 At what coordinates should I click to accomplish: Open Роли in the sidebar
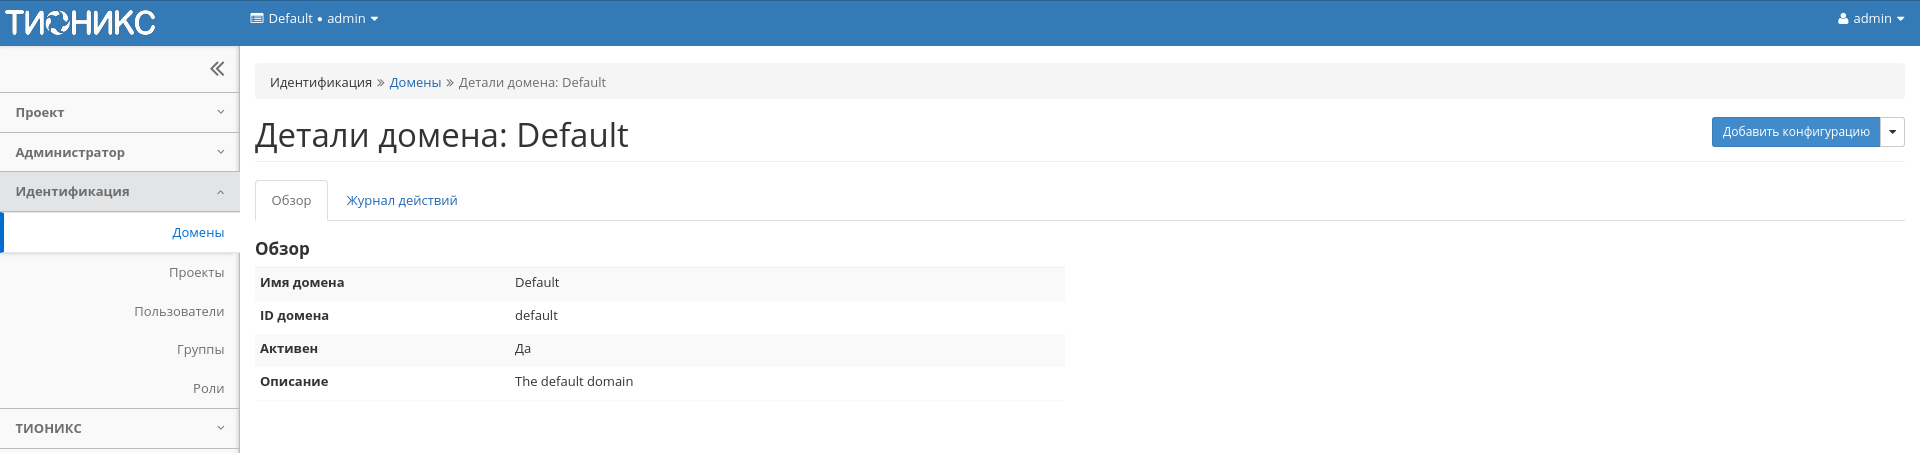coord(208,389)
